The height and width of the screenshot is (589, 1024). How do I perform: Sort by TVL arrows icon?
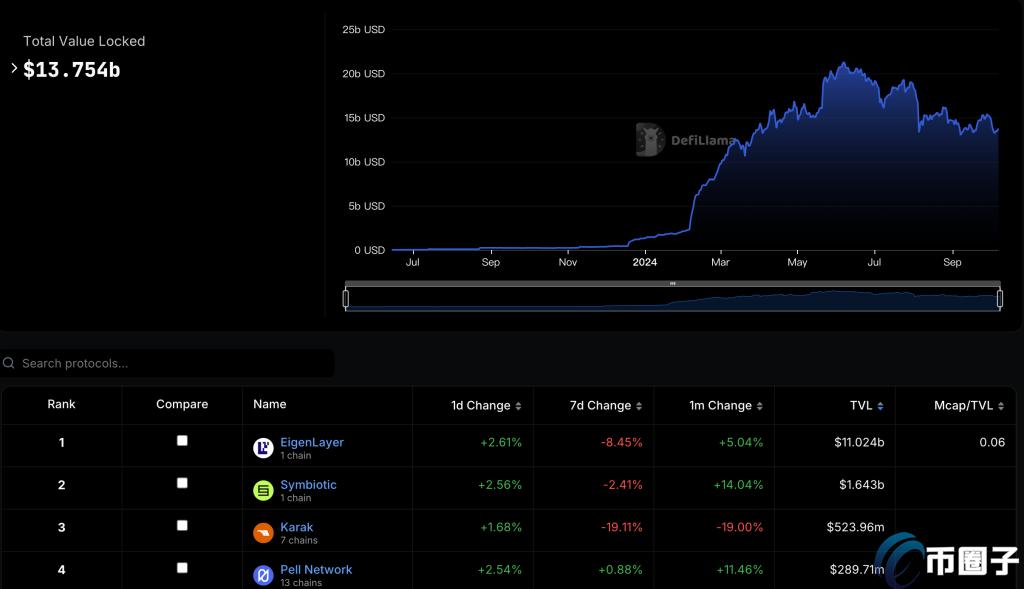point(880,406)
